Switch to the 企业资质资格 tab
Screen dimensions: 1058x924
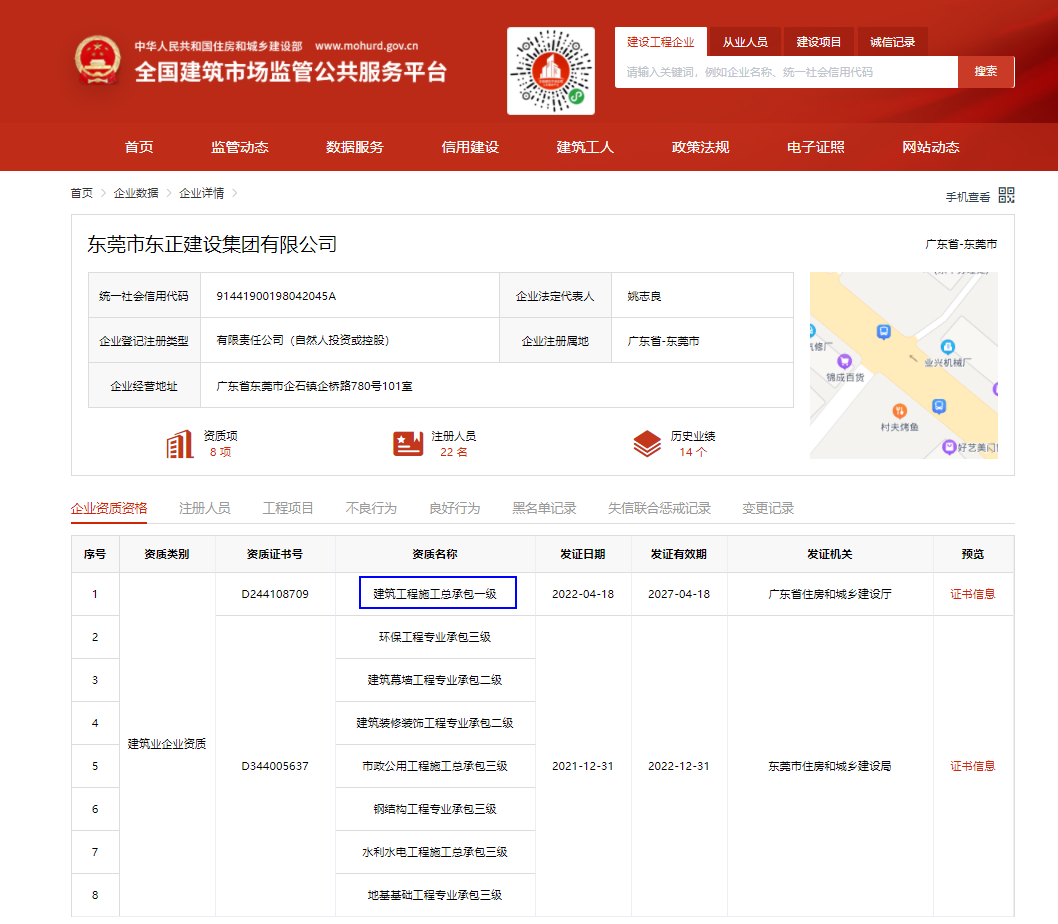point(109,508)
